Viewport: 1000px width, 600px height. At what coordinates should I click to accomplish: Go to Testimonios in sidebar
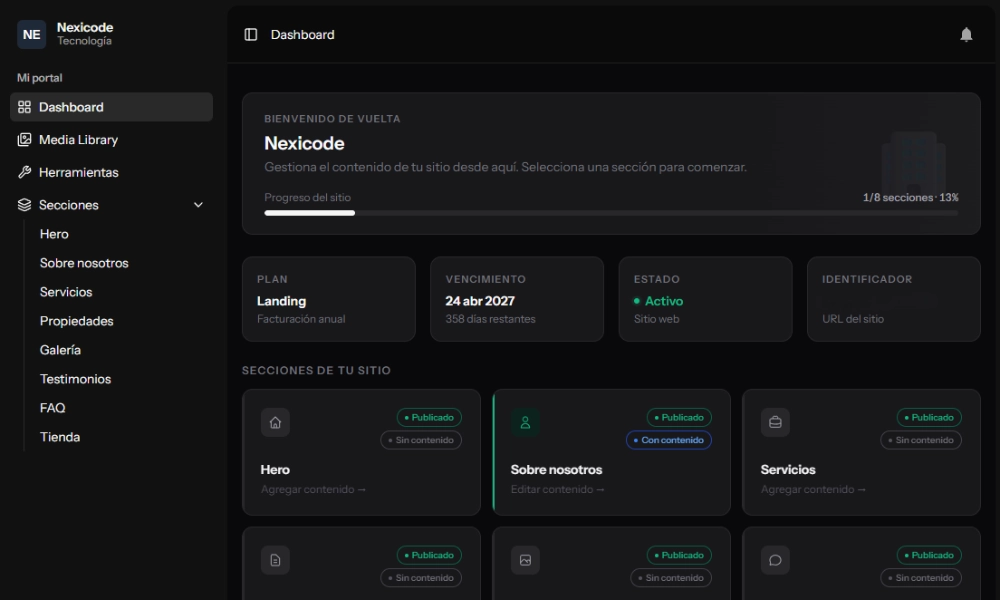click(75, 379)
